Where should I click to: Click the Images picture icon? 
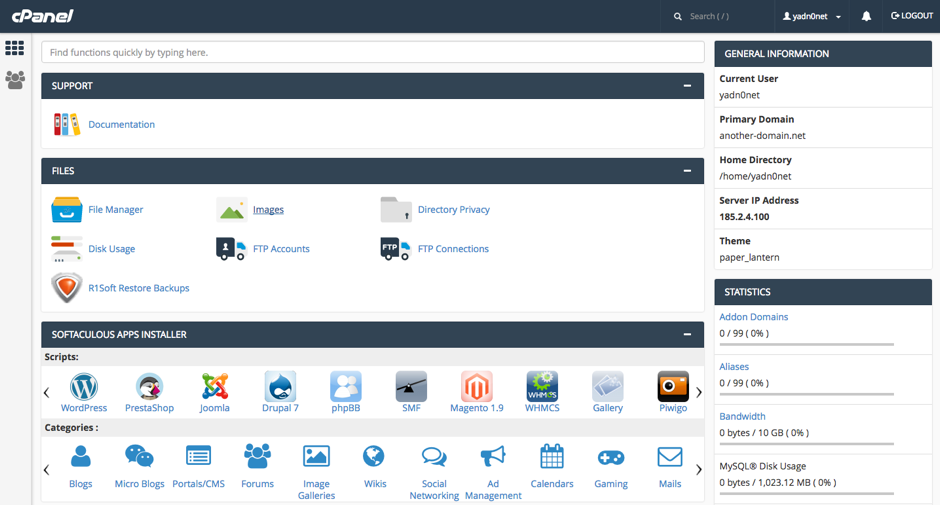[231, 209]
